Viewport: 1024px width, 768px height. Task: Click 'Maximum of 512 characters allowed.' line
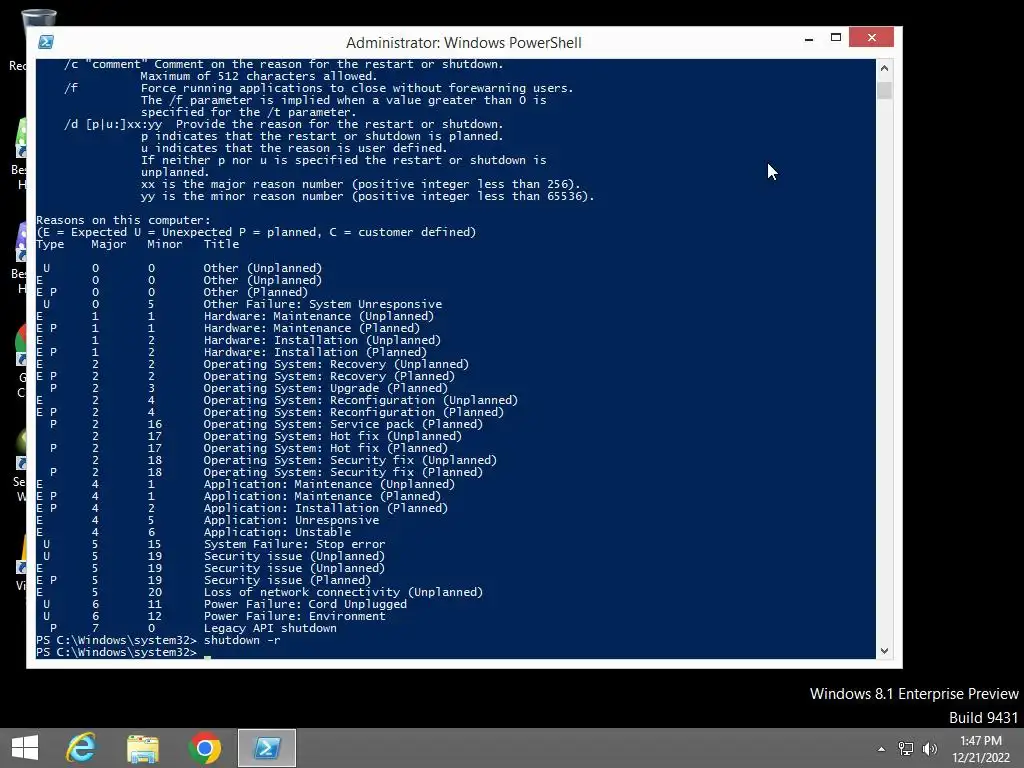(259, 76)
